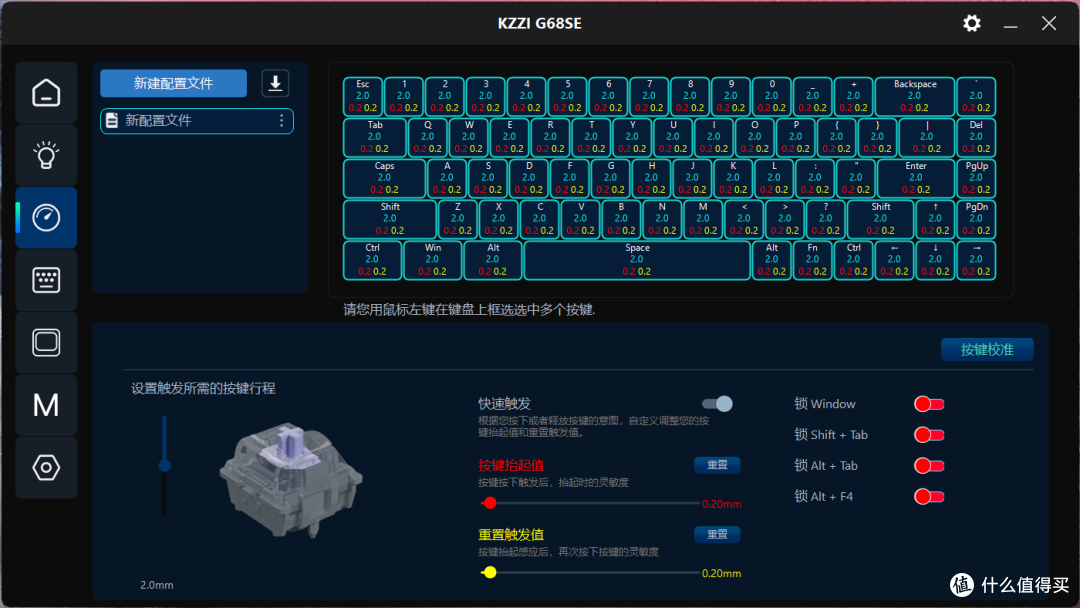1080x608 pixels.
Task: Open the Home page in sidebar
Action: [x=46, y=92]
